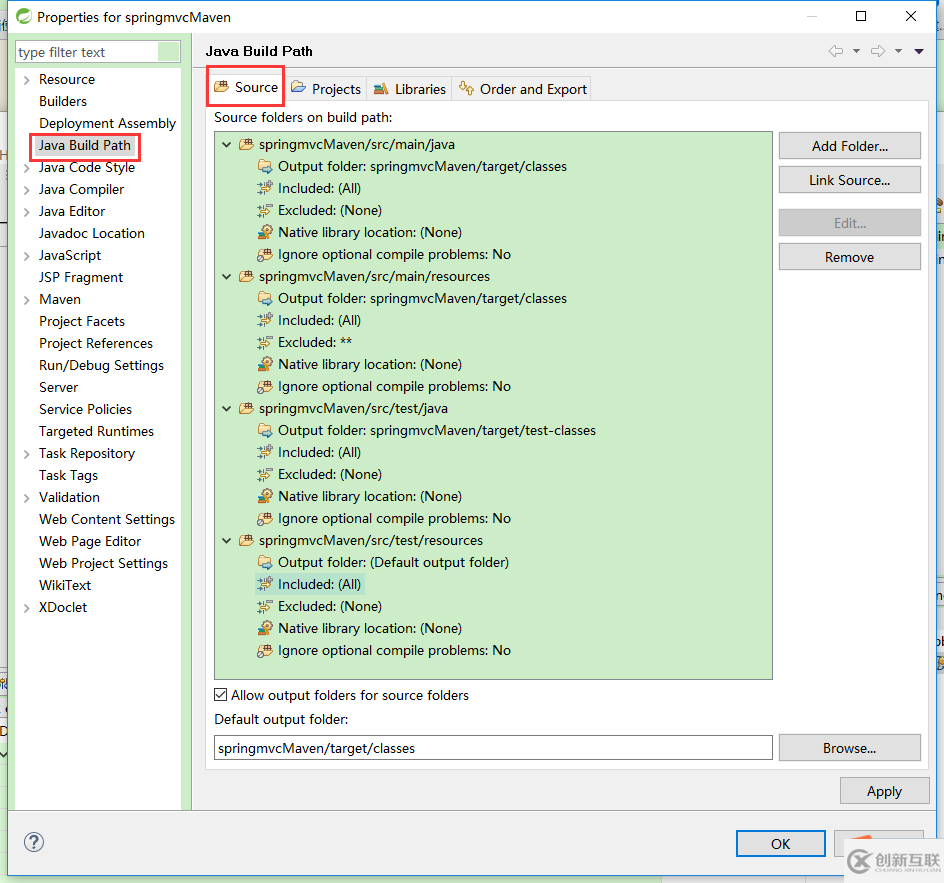Click the src/test/java source folder icon
The height and width of the screenshot is (883, 944).
[x=246, y=408]
